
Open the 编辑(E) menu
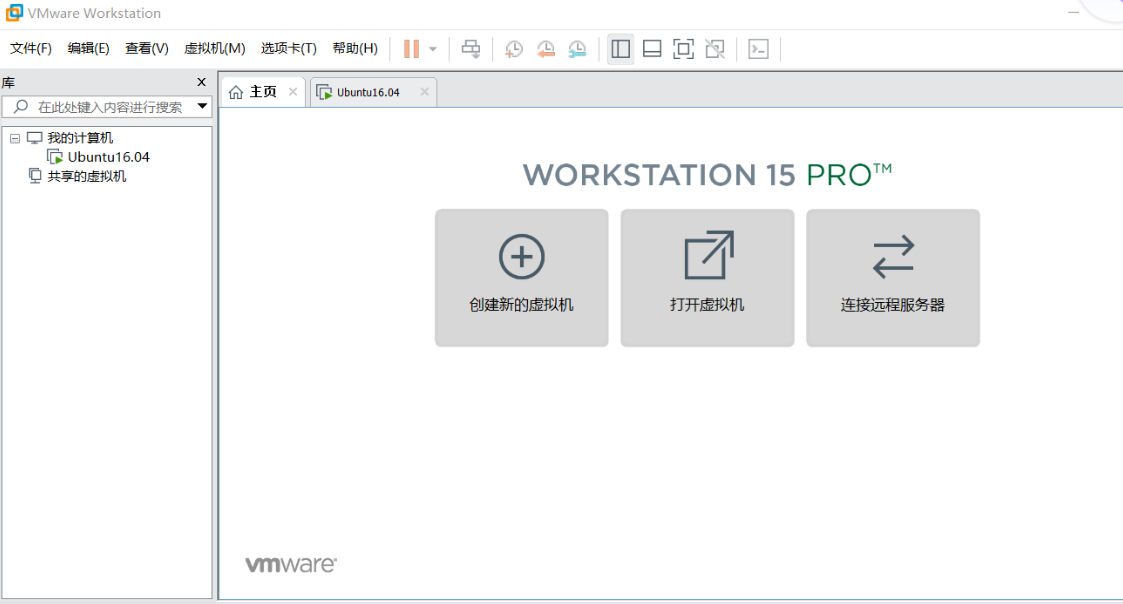tap(88, 48)
